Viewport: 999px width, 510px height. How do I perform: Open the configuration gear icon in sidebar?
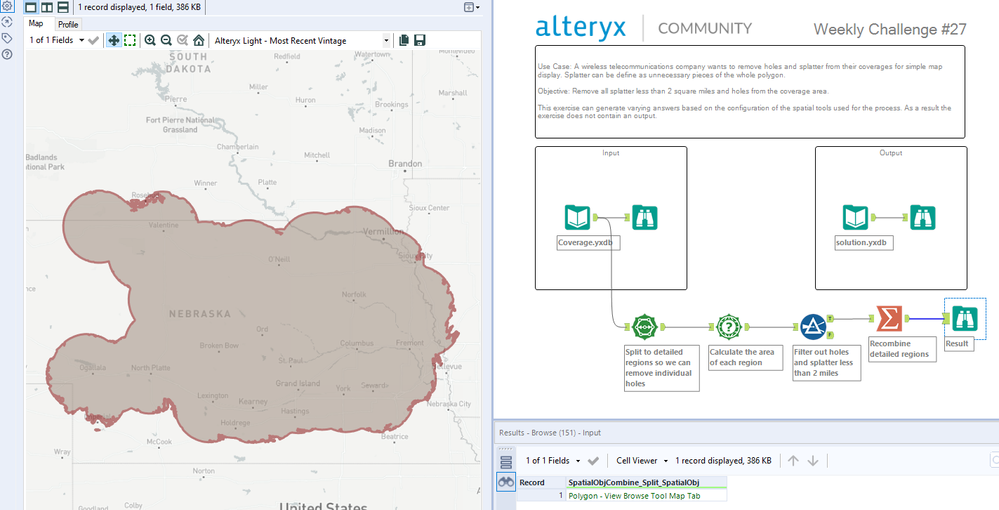[7, 6]
